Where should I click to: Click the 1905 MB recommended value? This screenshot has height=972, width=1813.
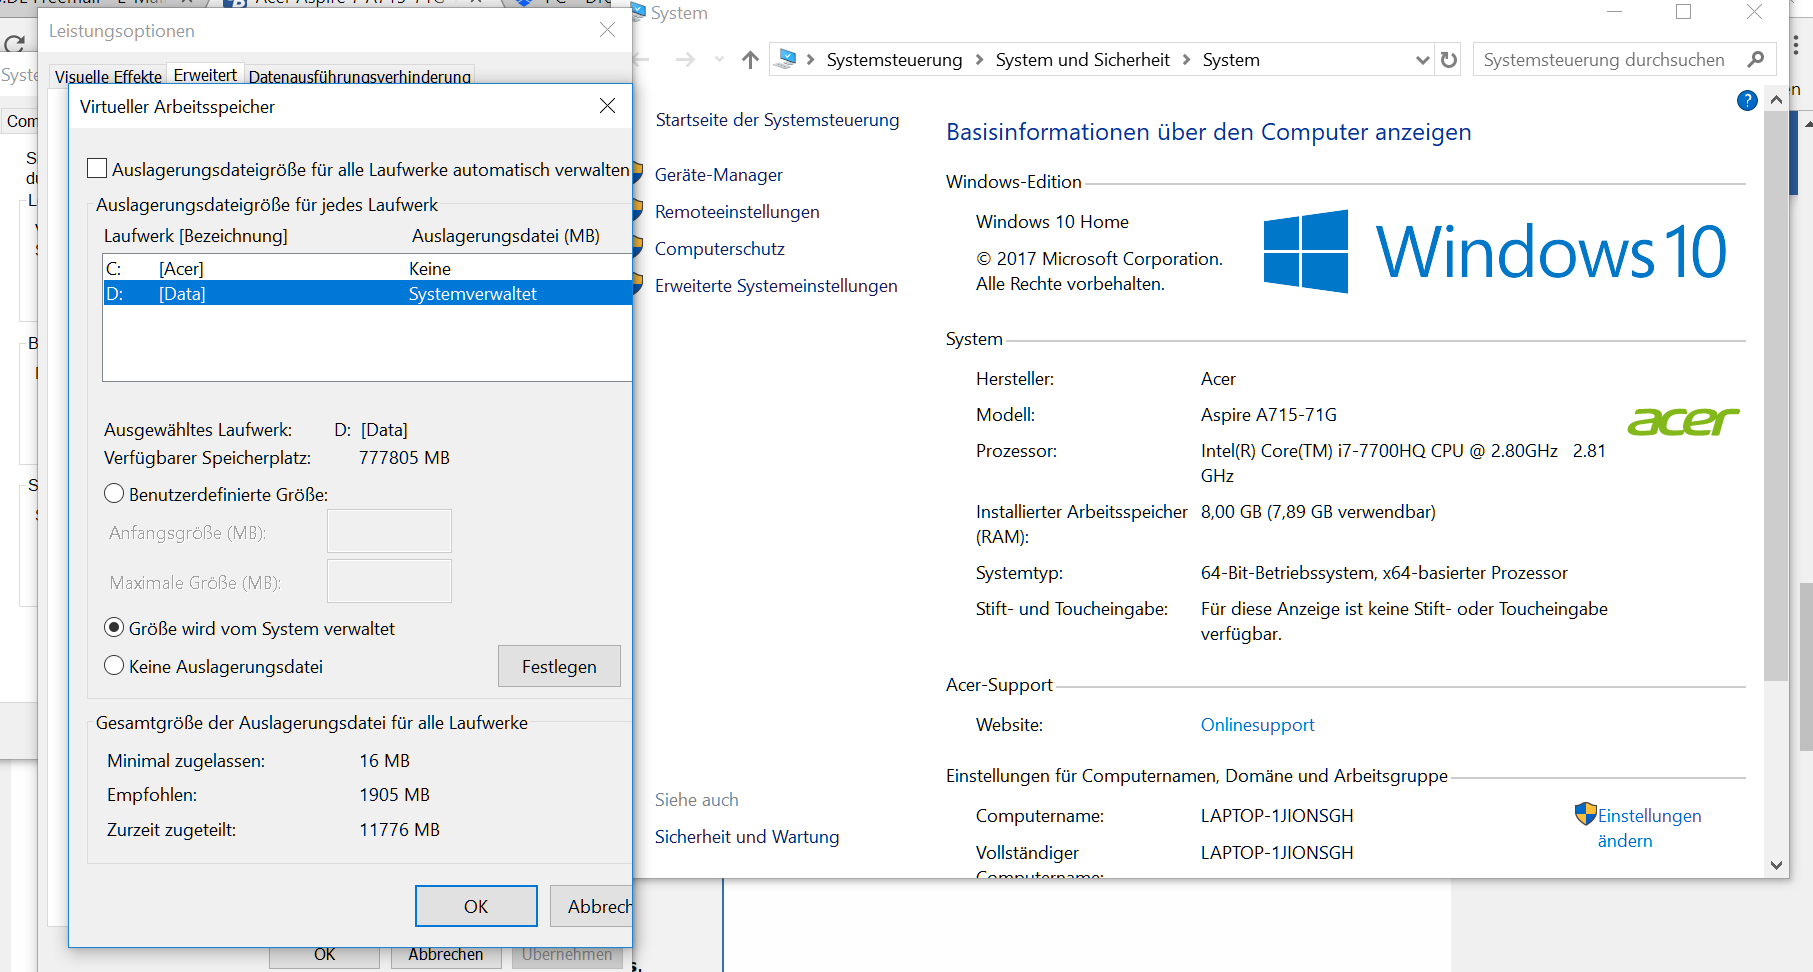(394, 795)
